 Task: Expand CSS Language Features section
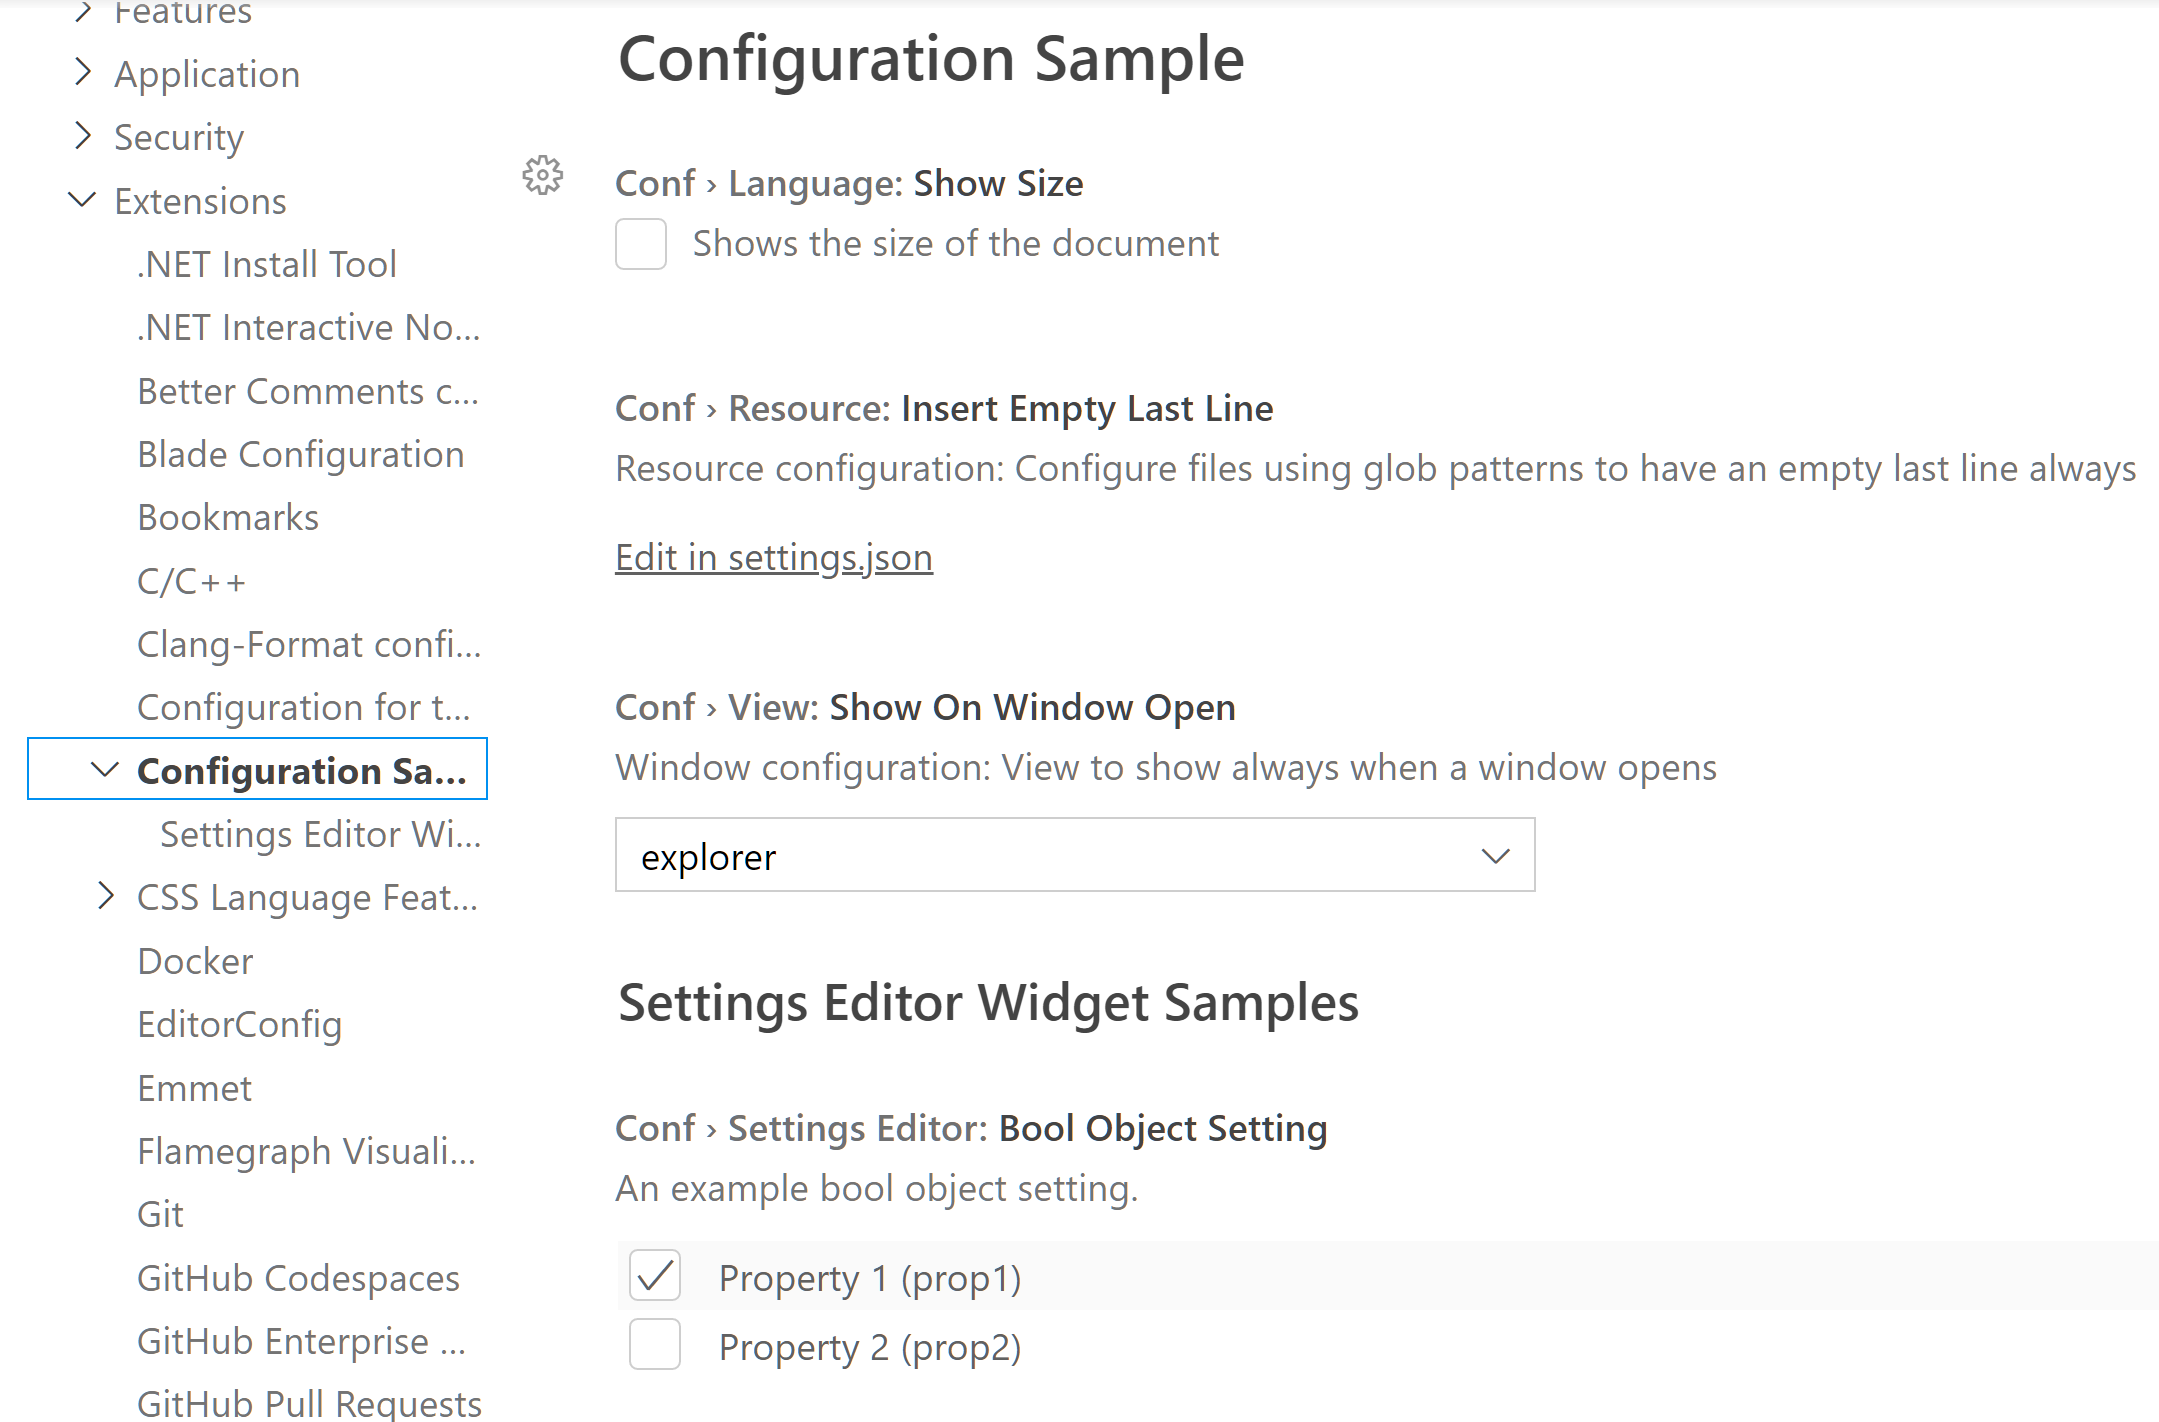pos(105,897)
